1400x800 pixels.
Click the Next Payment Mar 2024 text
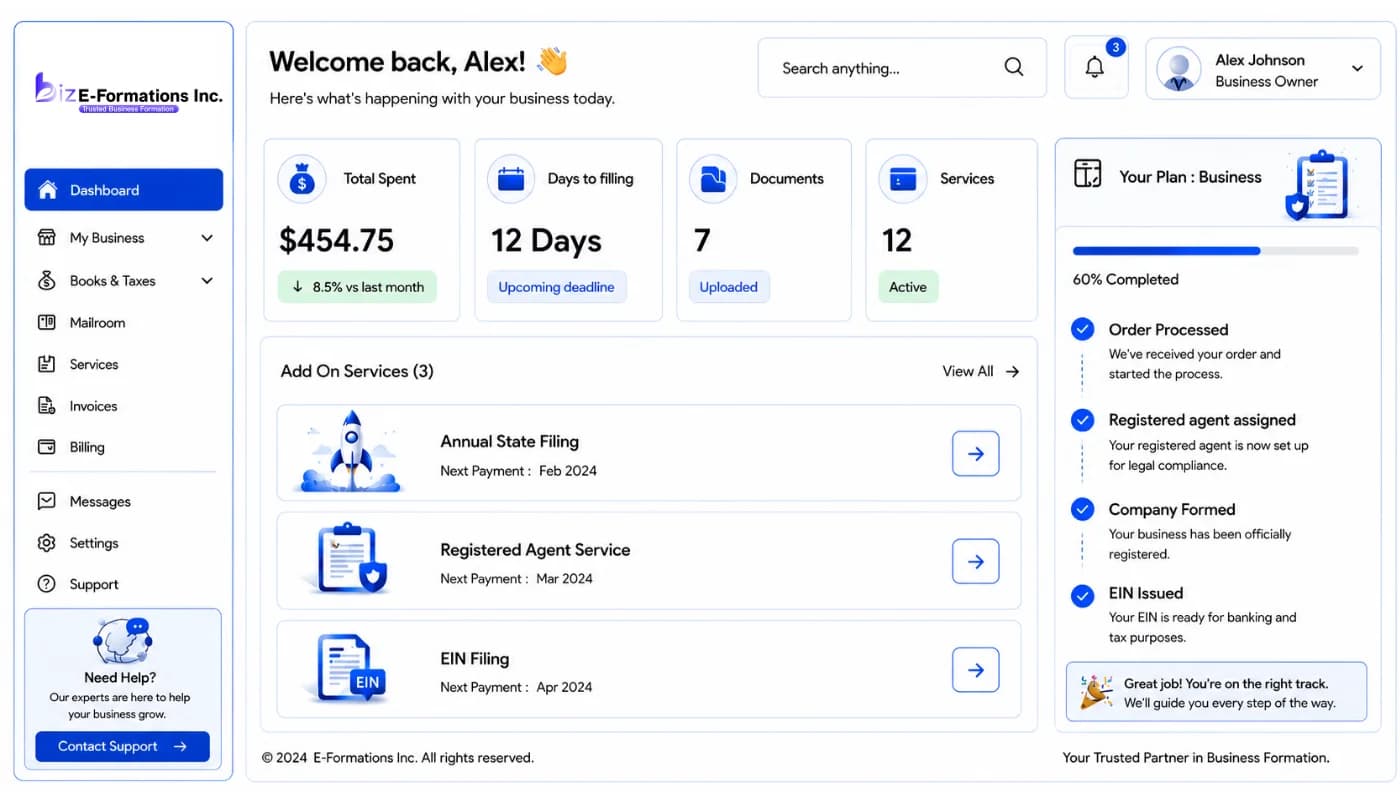coord(516,579)
